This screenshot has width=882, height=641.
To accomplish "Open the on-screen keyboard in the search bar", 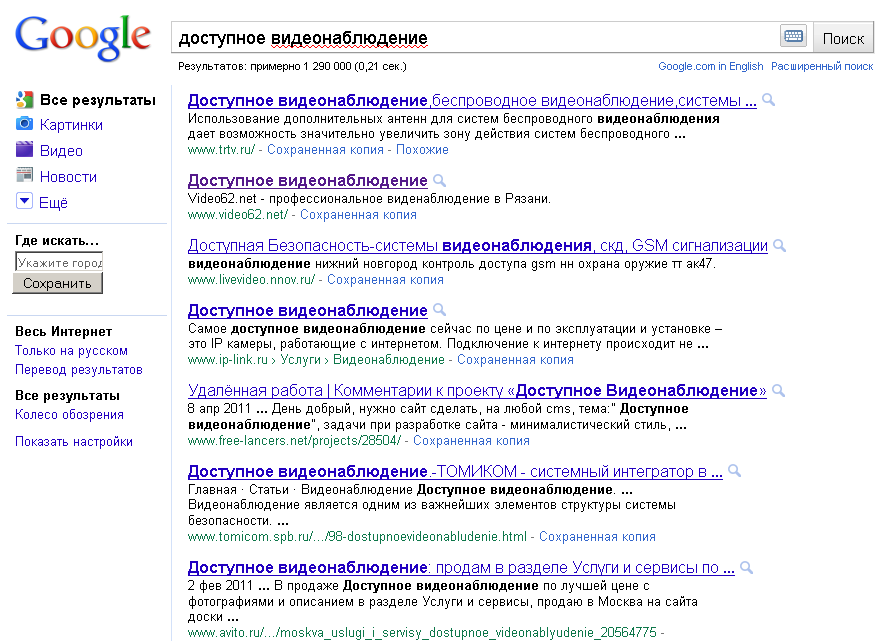I will [793, 35].
